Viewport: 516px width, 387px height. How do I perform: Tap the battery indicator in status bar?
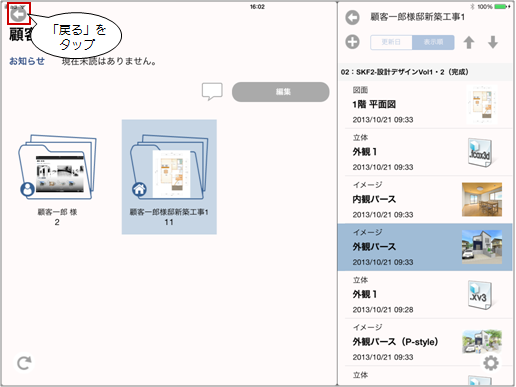(x=501, y=7)
